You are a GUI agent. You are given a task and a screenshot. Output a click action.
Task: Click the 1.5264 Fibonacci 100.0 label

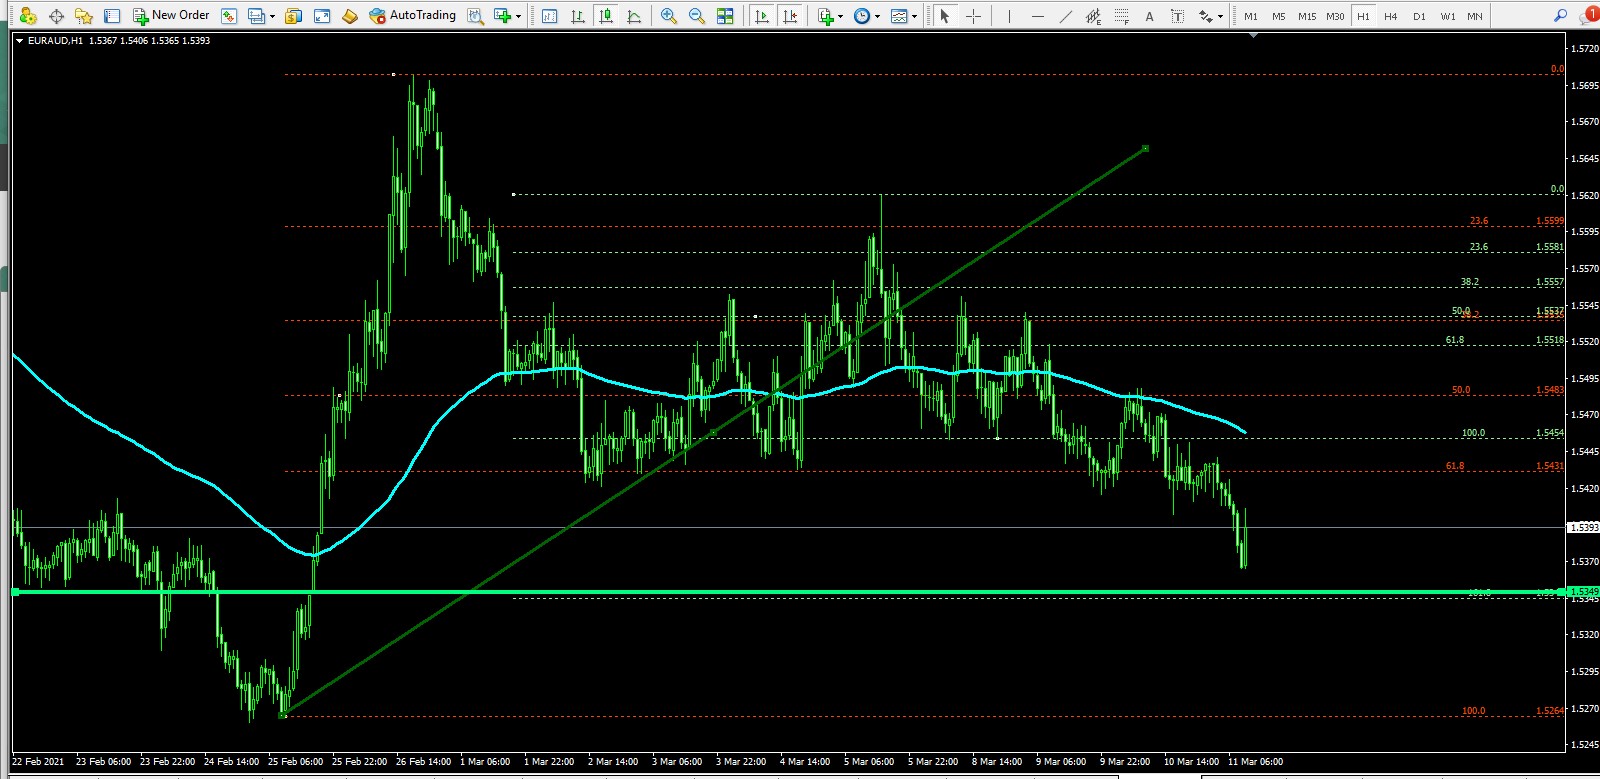click(x=1550, y=711)
